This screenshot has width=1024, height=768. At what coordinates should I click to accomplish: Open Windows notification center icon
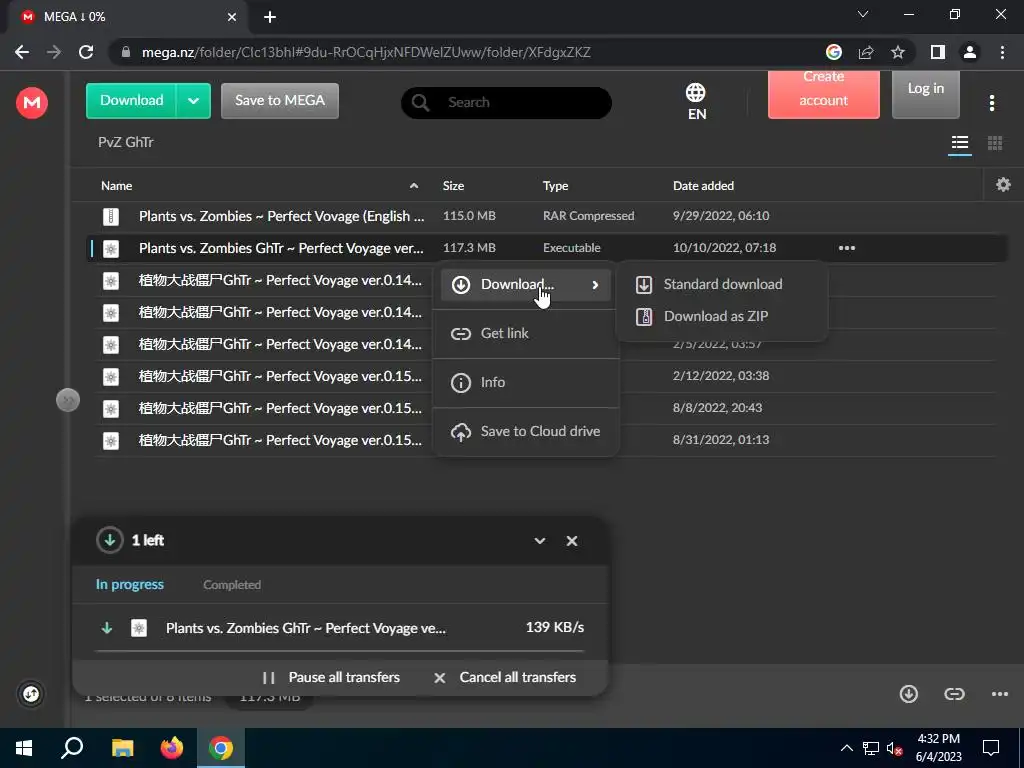[x=991, y=748]
